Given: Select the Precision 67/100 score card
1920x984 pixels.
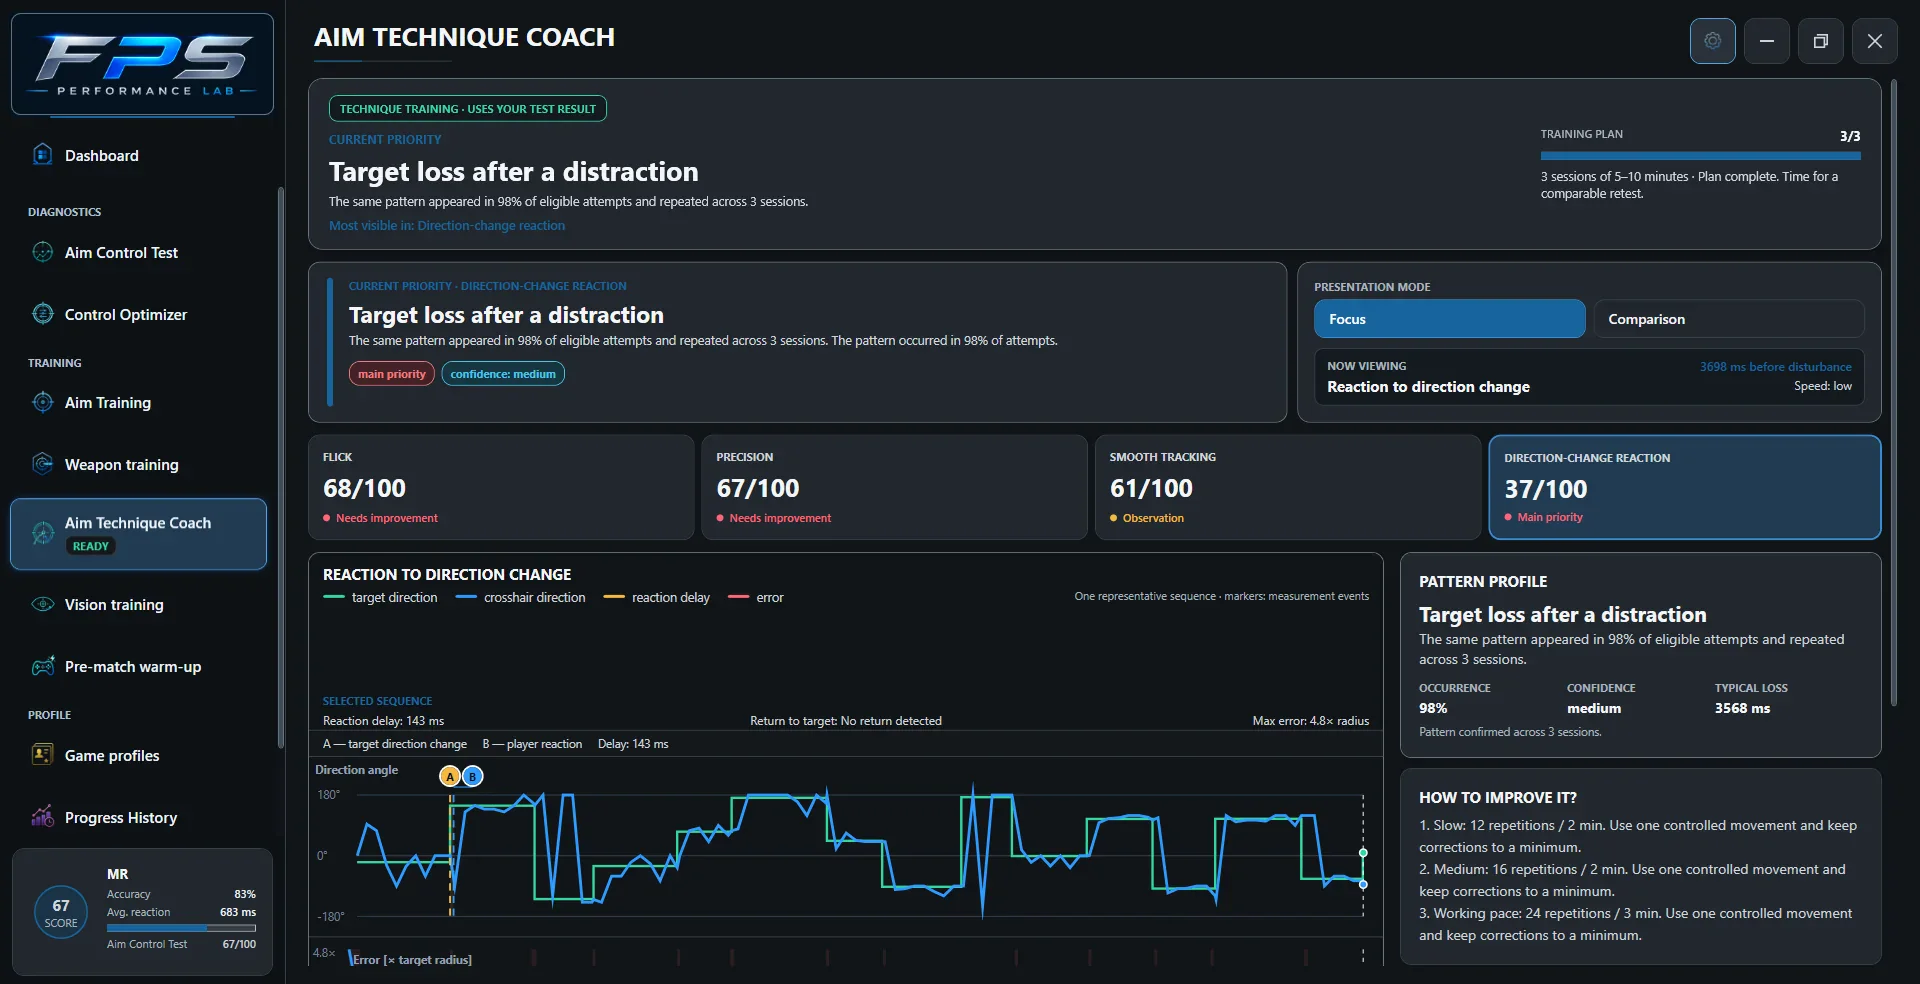Looking at the screenshot, I should (894, 487).
